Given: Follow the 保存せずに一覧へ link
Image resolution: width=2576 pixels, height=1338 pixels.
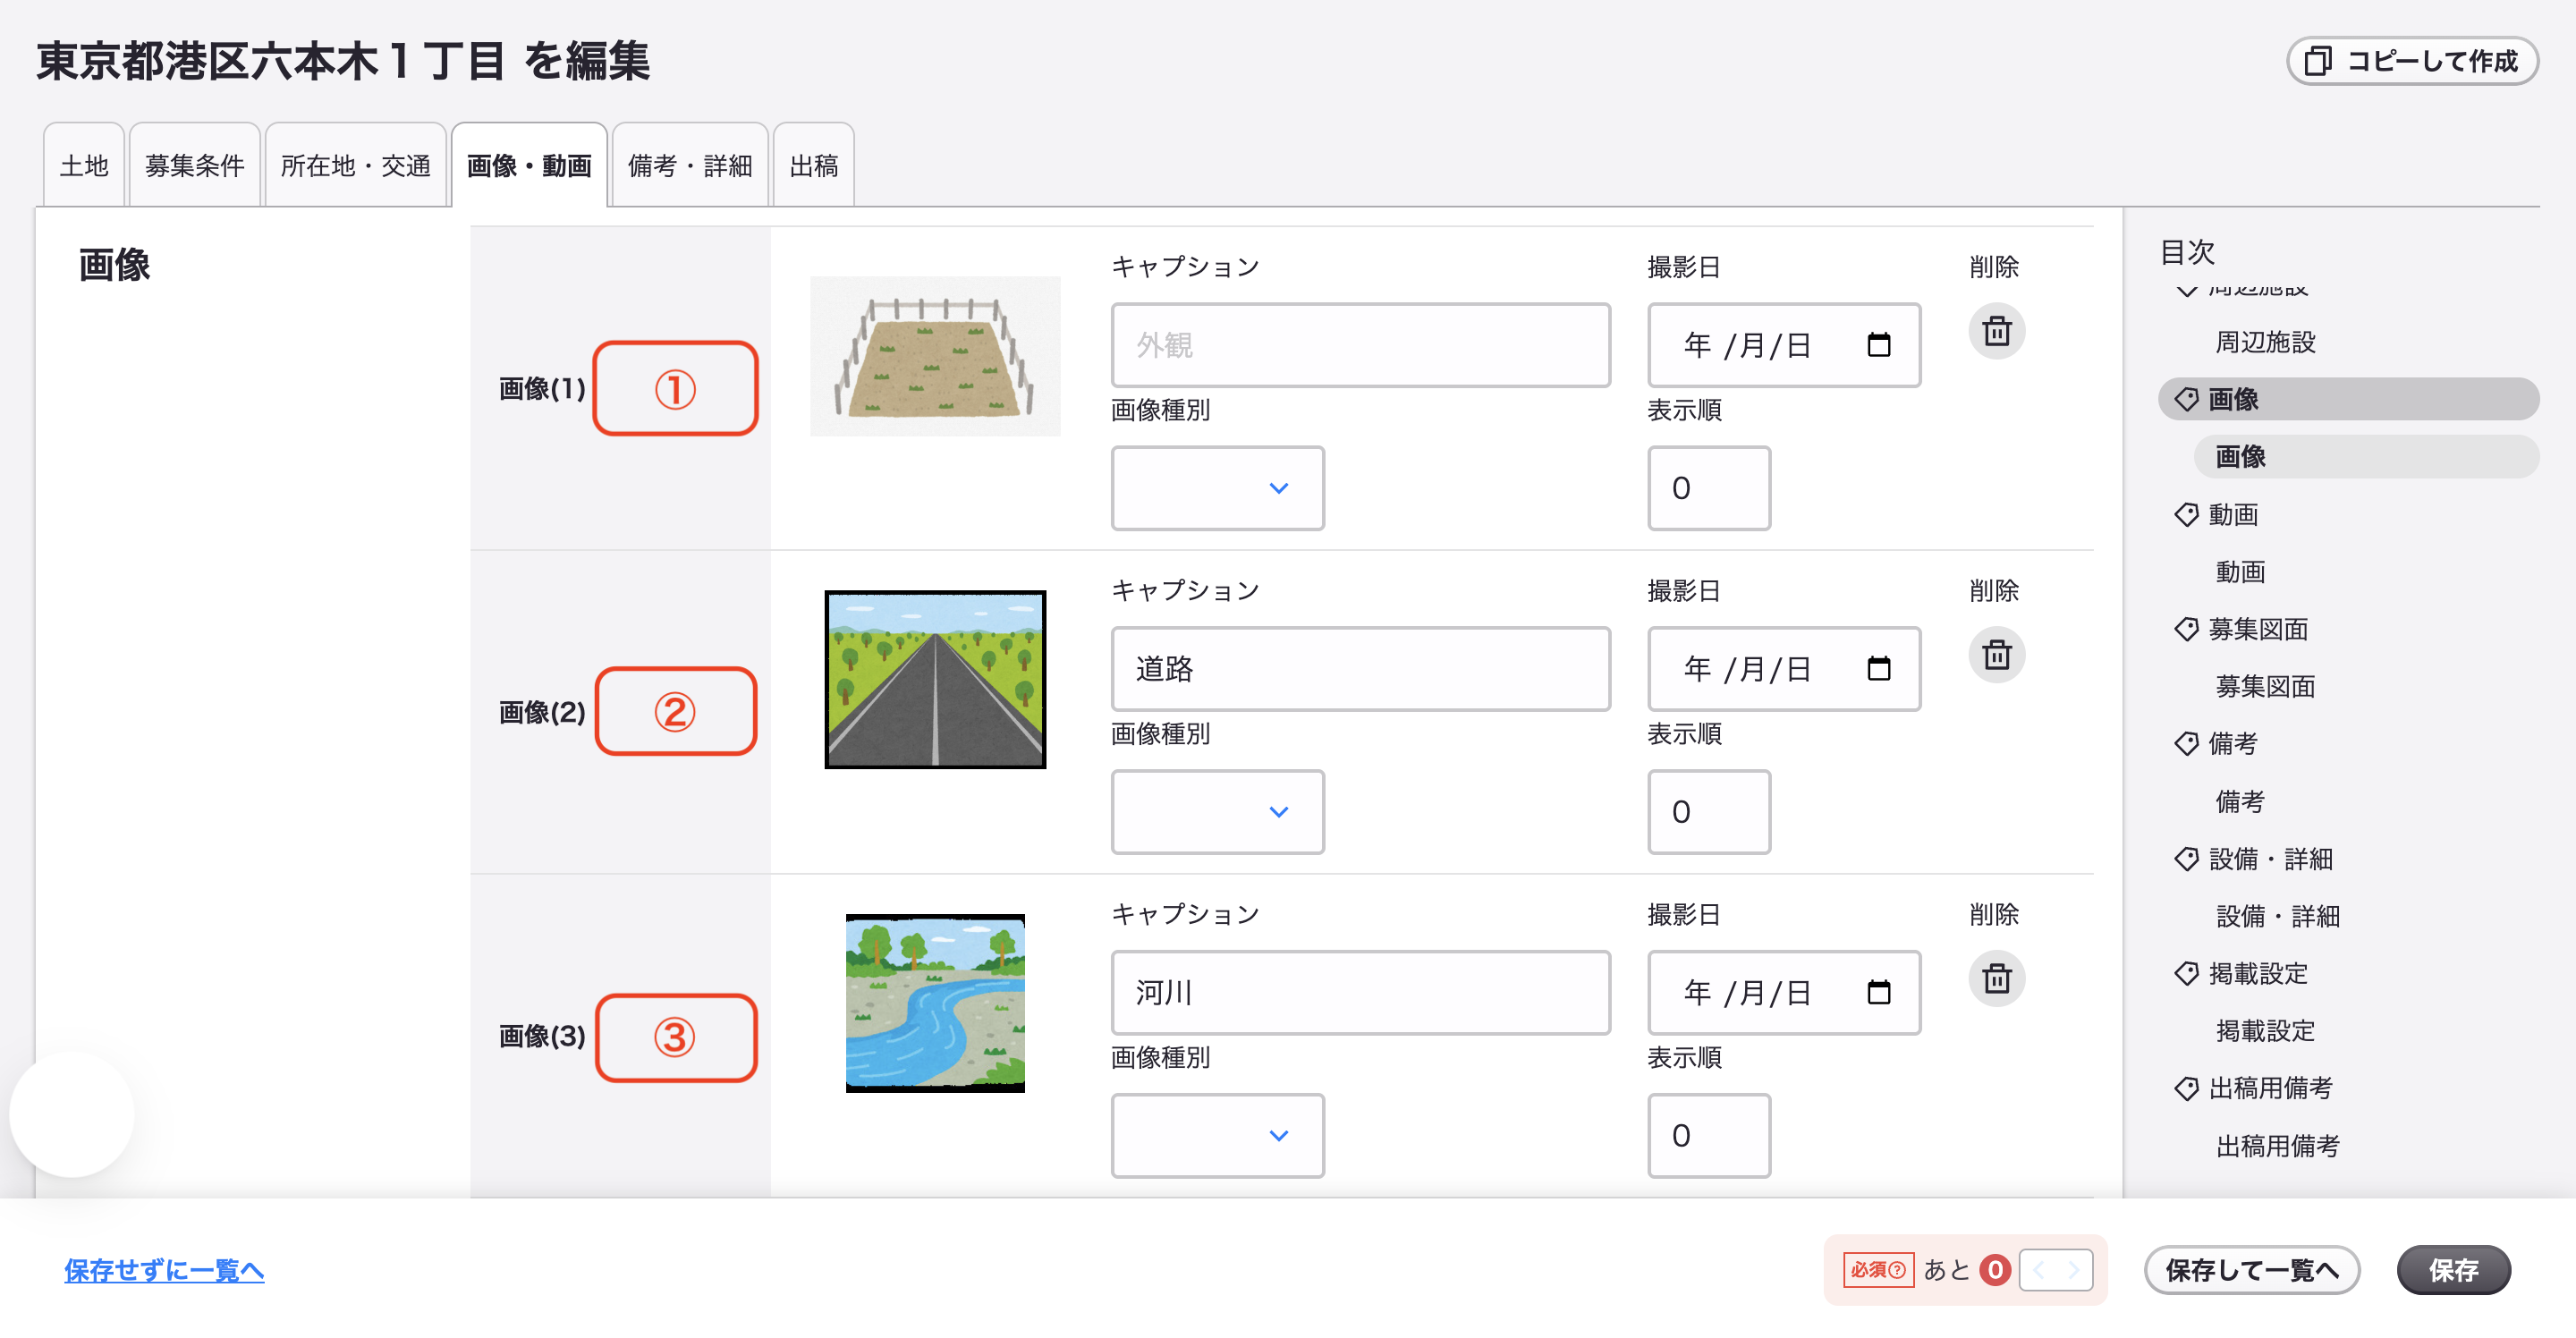Looking at the screenshot, I should [164, 1270].
